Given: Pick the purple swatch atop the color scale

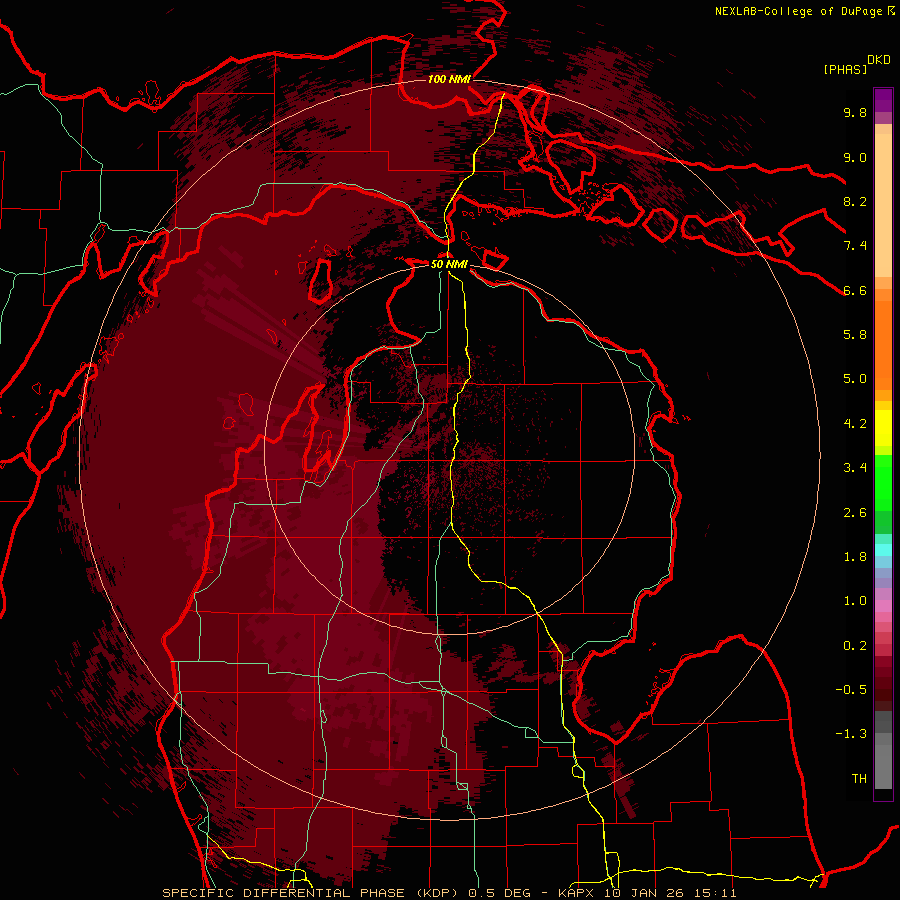Looking at the screenshot, I should [x=883, y=100].
